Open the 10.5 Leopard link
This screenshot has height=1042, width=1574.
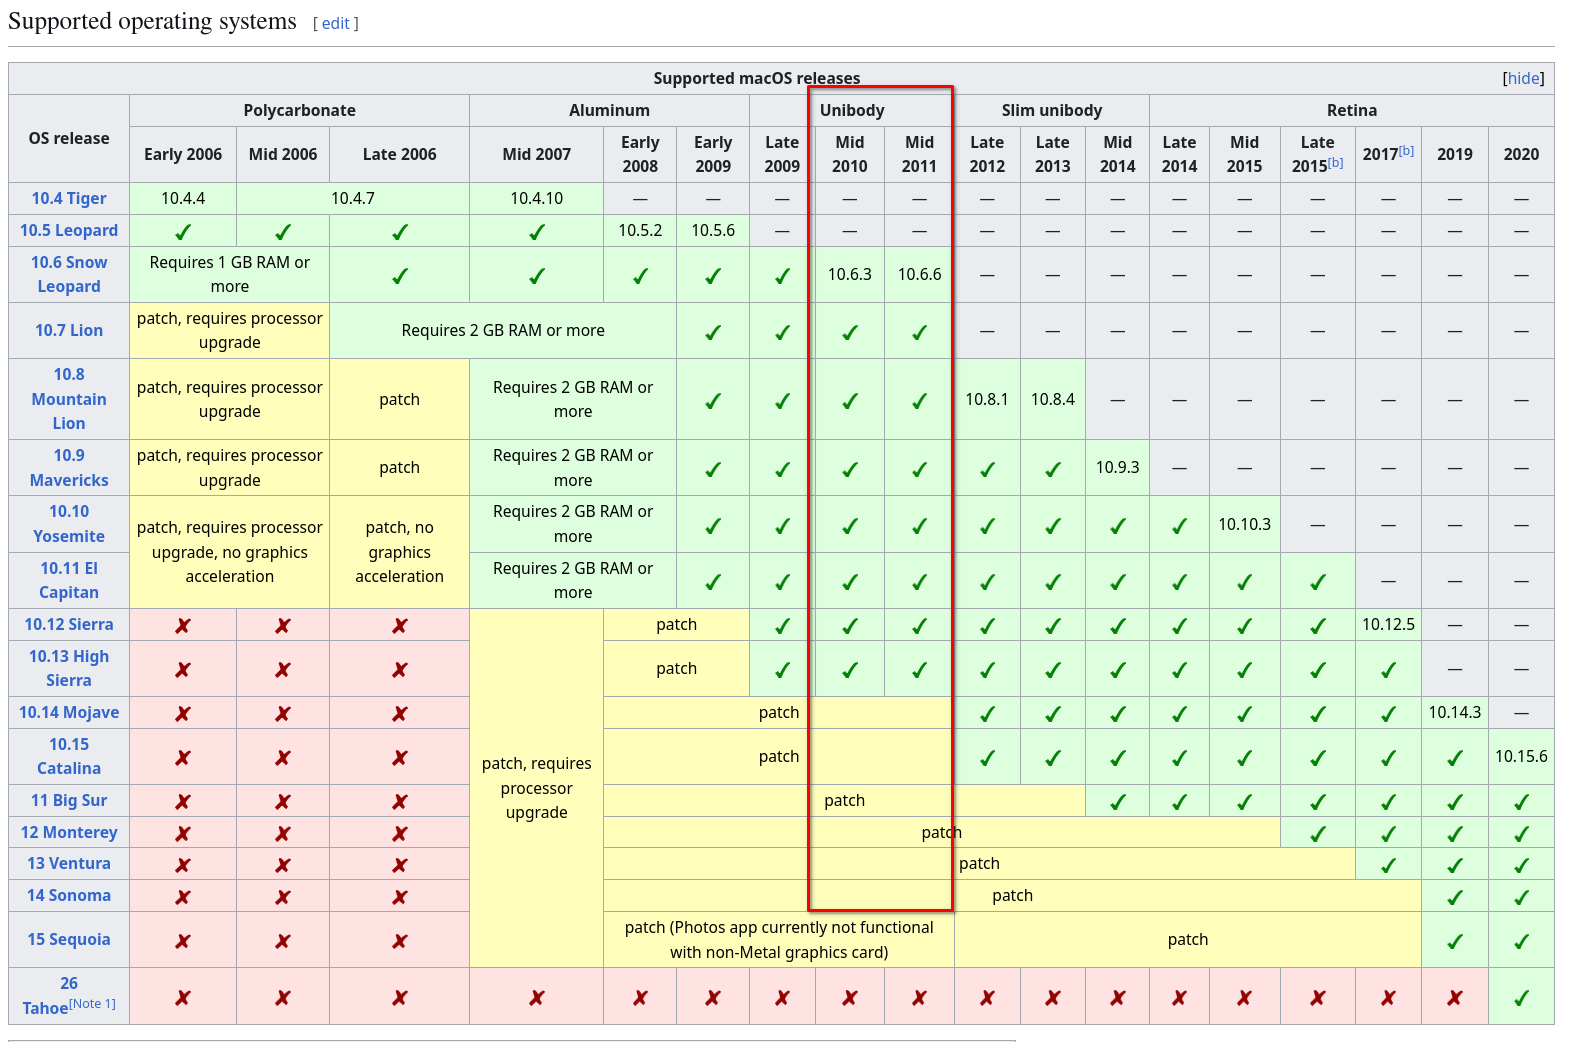pyautogui.click(x=69, y=230)
